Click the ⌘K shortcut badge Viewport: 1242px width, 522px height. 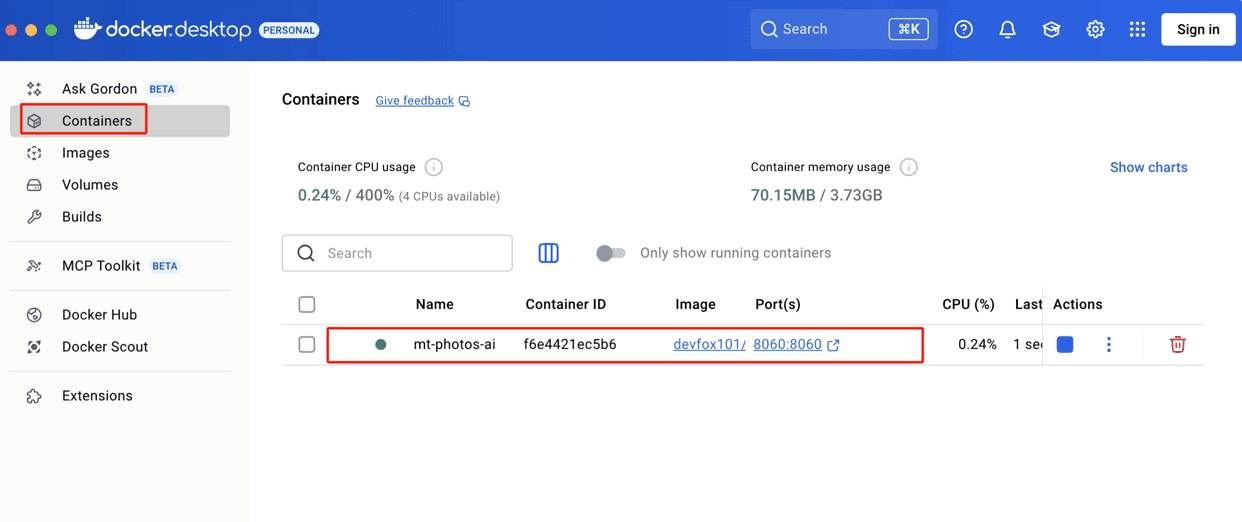point(908,29)
